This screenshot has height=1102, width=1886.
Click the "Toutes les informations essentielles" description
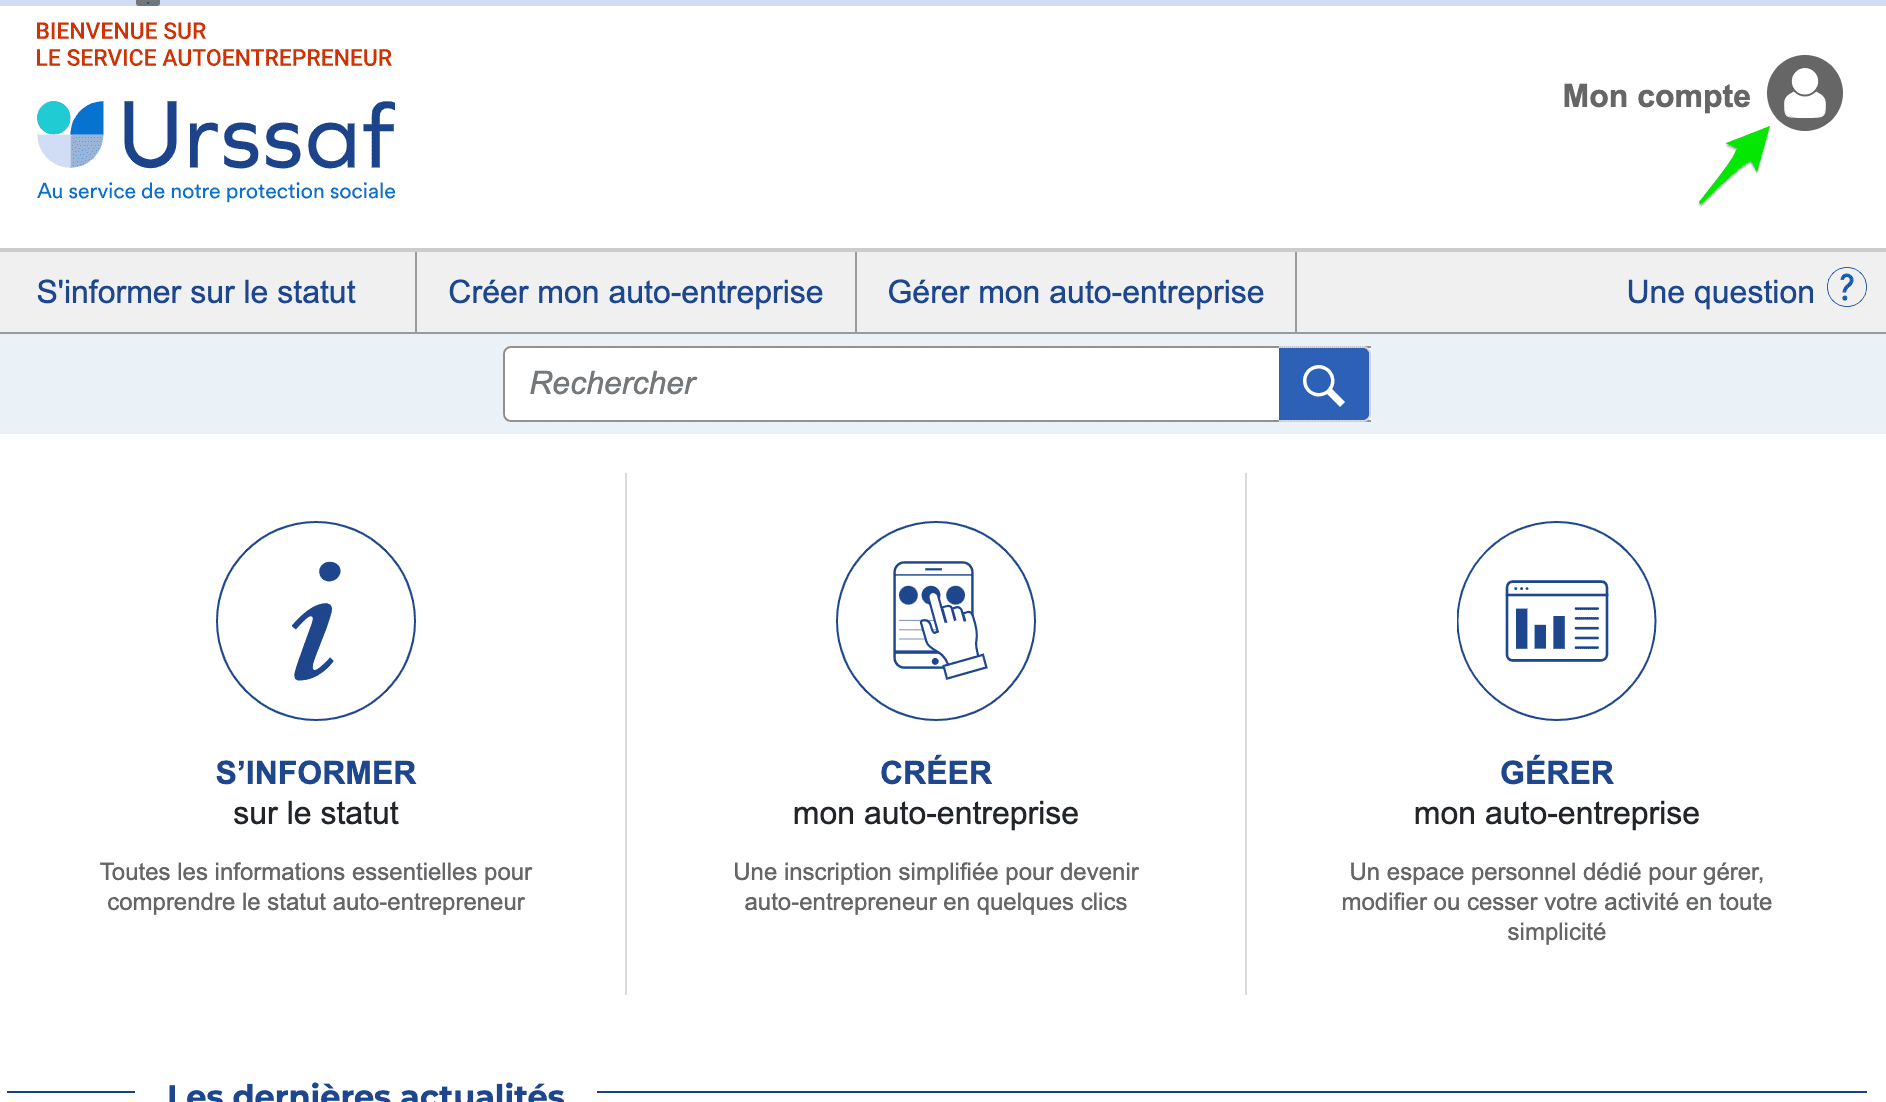316,887
